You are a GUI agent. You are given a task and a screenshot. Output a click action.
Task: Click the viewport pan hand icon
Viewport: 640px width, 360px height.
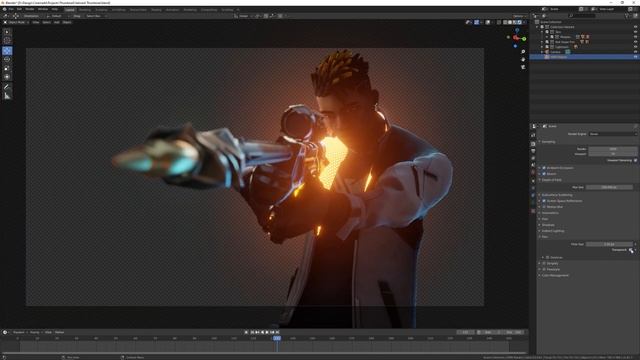(523, 60)
